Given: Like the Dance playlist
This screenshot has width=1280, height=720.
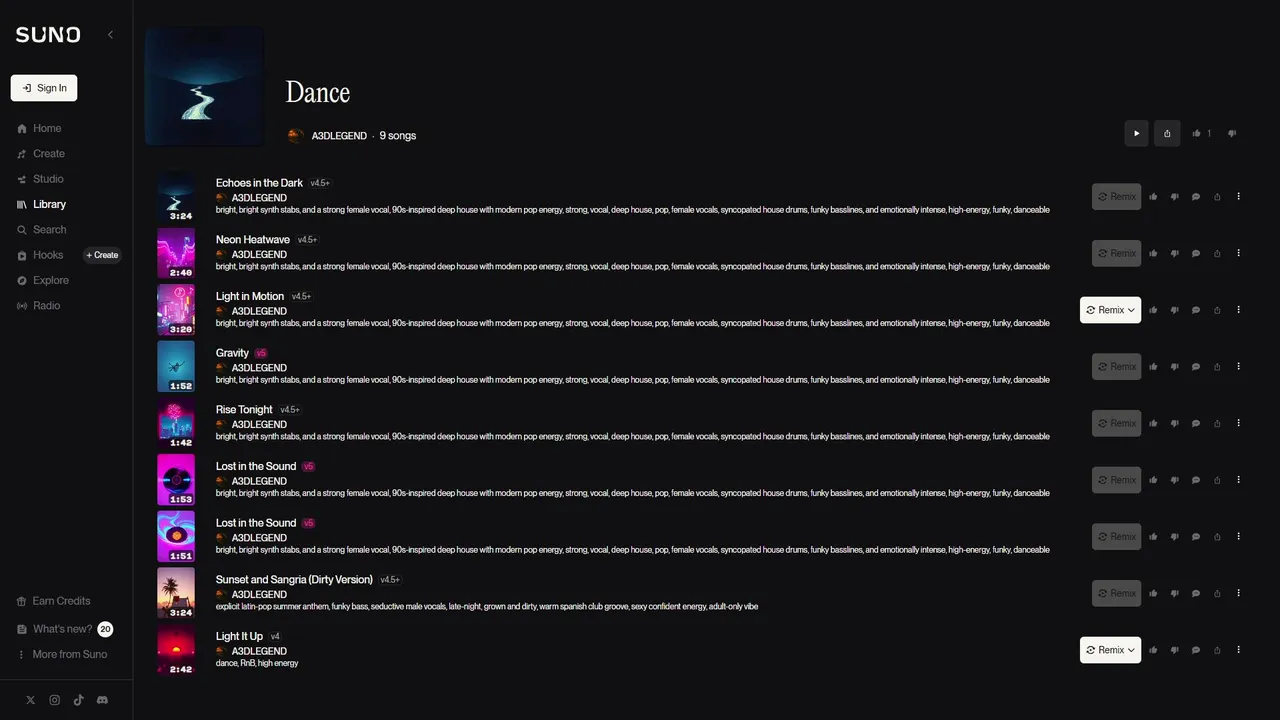Looking at the screenshot, I should click(x=1201, y=133).
